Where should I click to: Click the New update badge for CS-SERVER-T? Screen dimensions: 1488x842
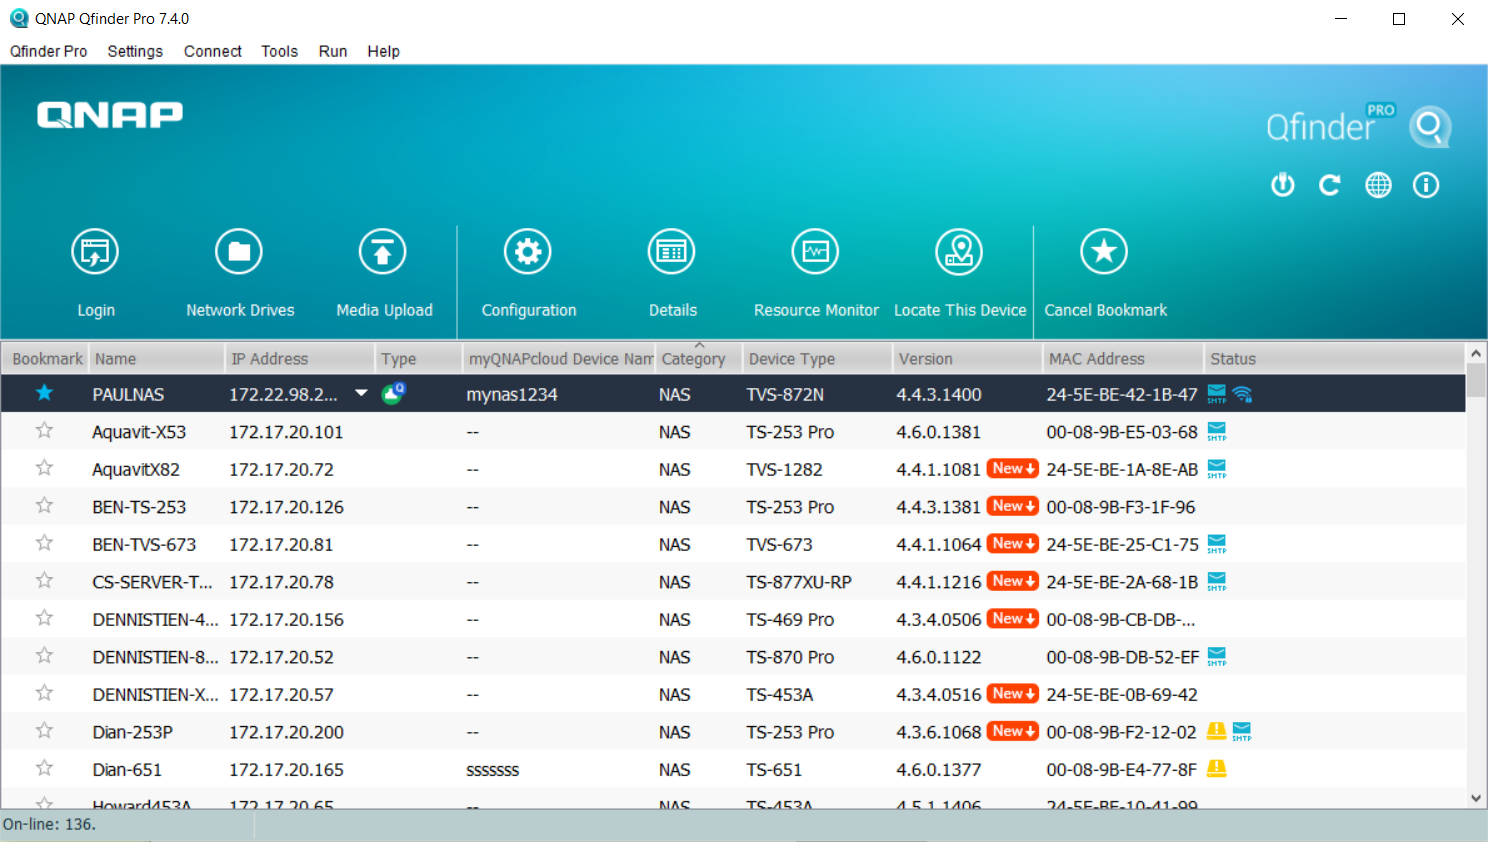click(x=1013, y=581)
